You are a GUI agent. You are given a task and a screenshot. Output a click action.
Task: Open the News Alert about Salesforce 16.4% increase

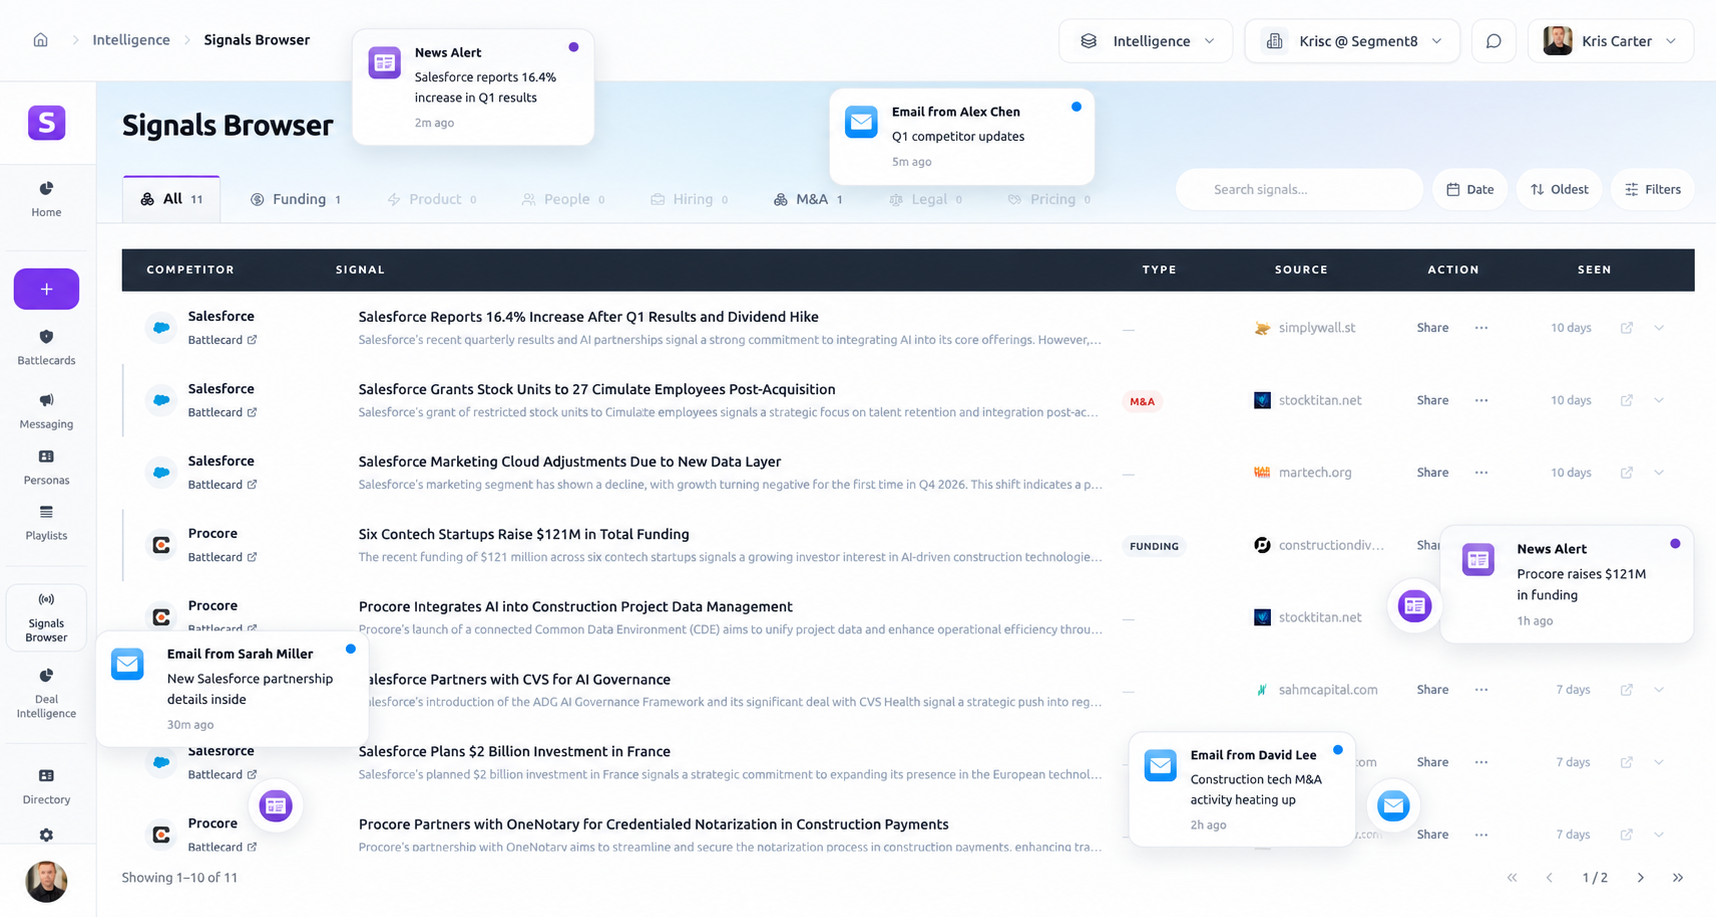coord(473,87)
